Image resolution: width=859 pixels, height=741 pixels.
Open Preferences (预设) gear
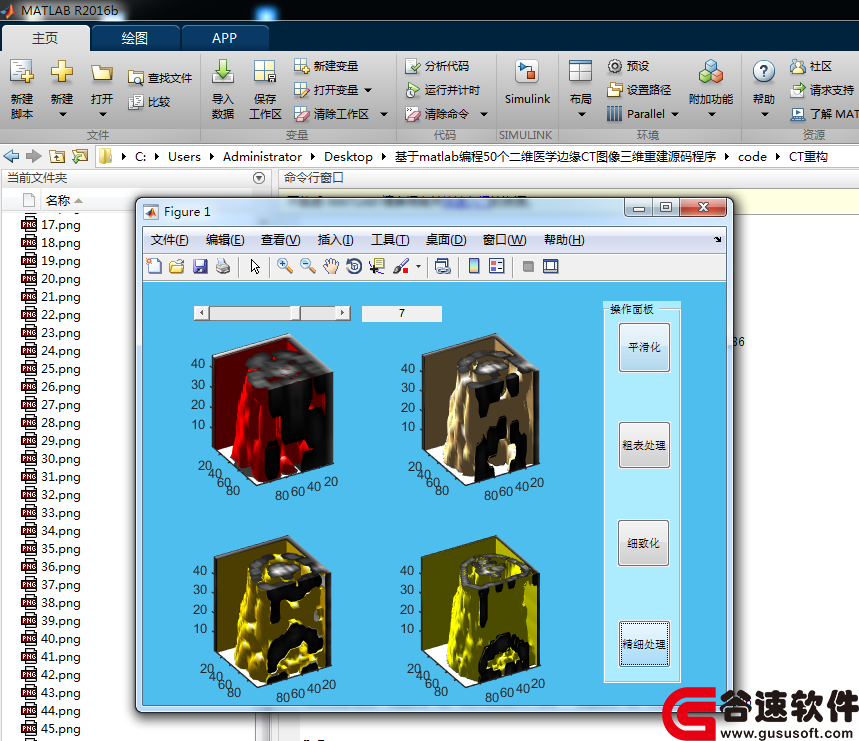click(x=628, y=66)
